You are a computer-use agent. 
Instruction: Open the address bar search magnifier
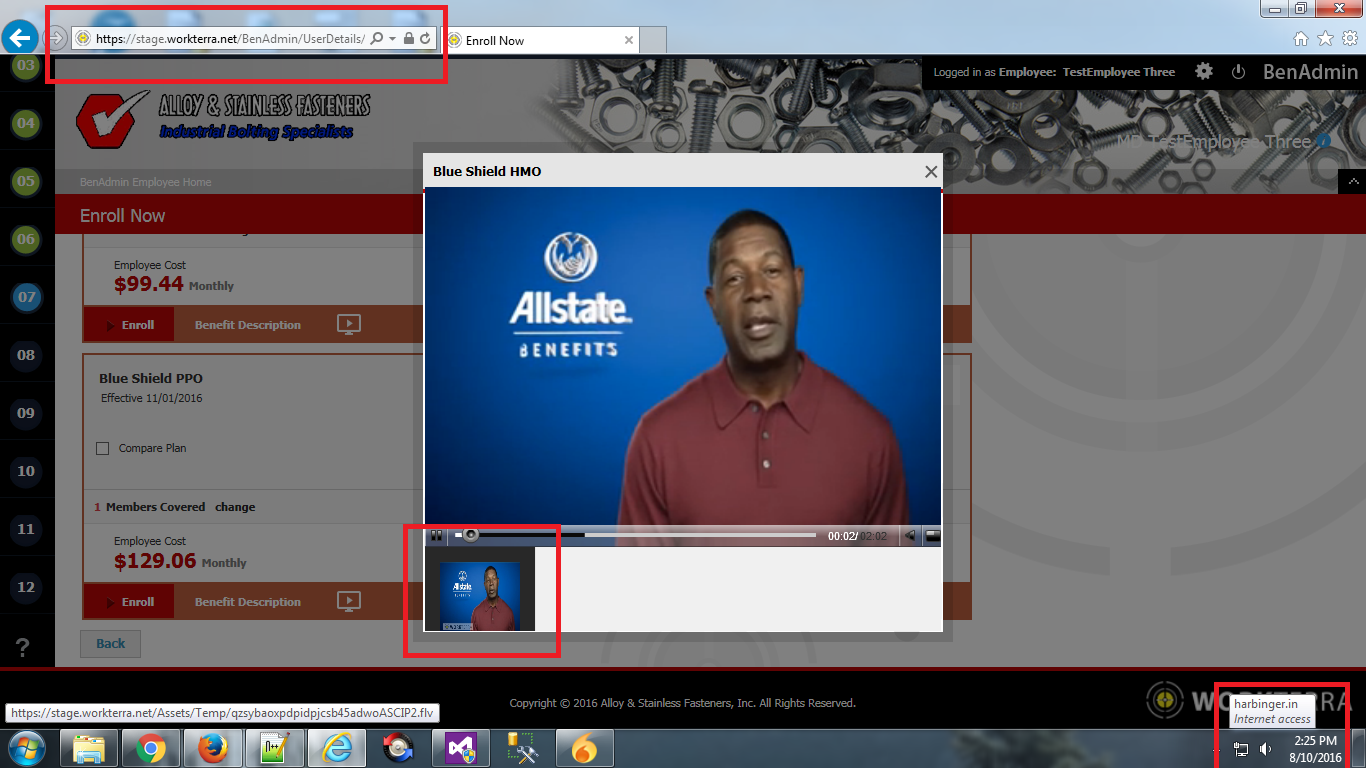pos(377,39)
